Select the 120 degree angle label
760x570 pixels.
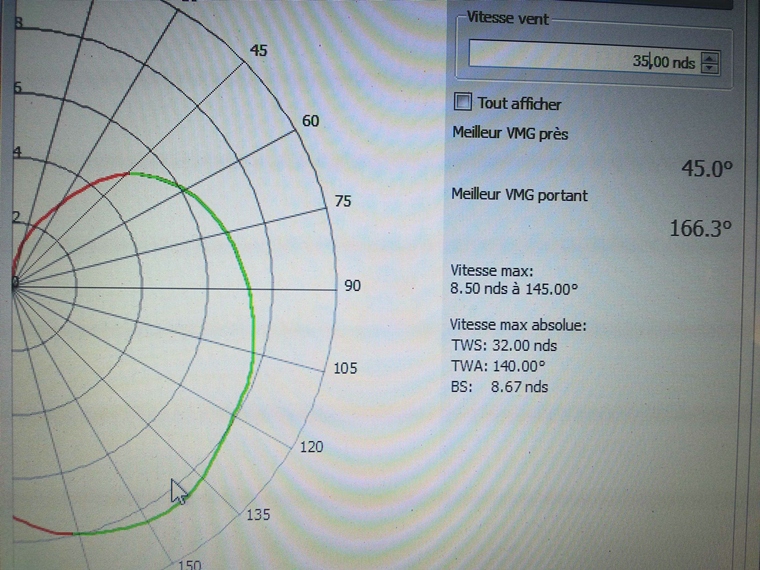[311, 446]
